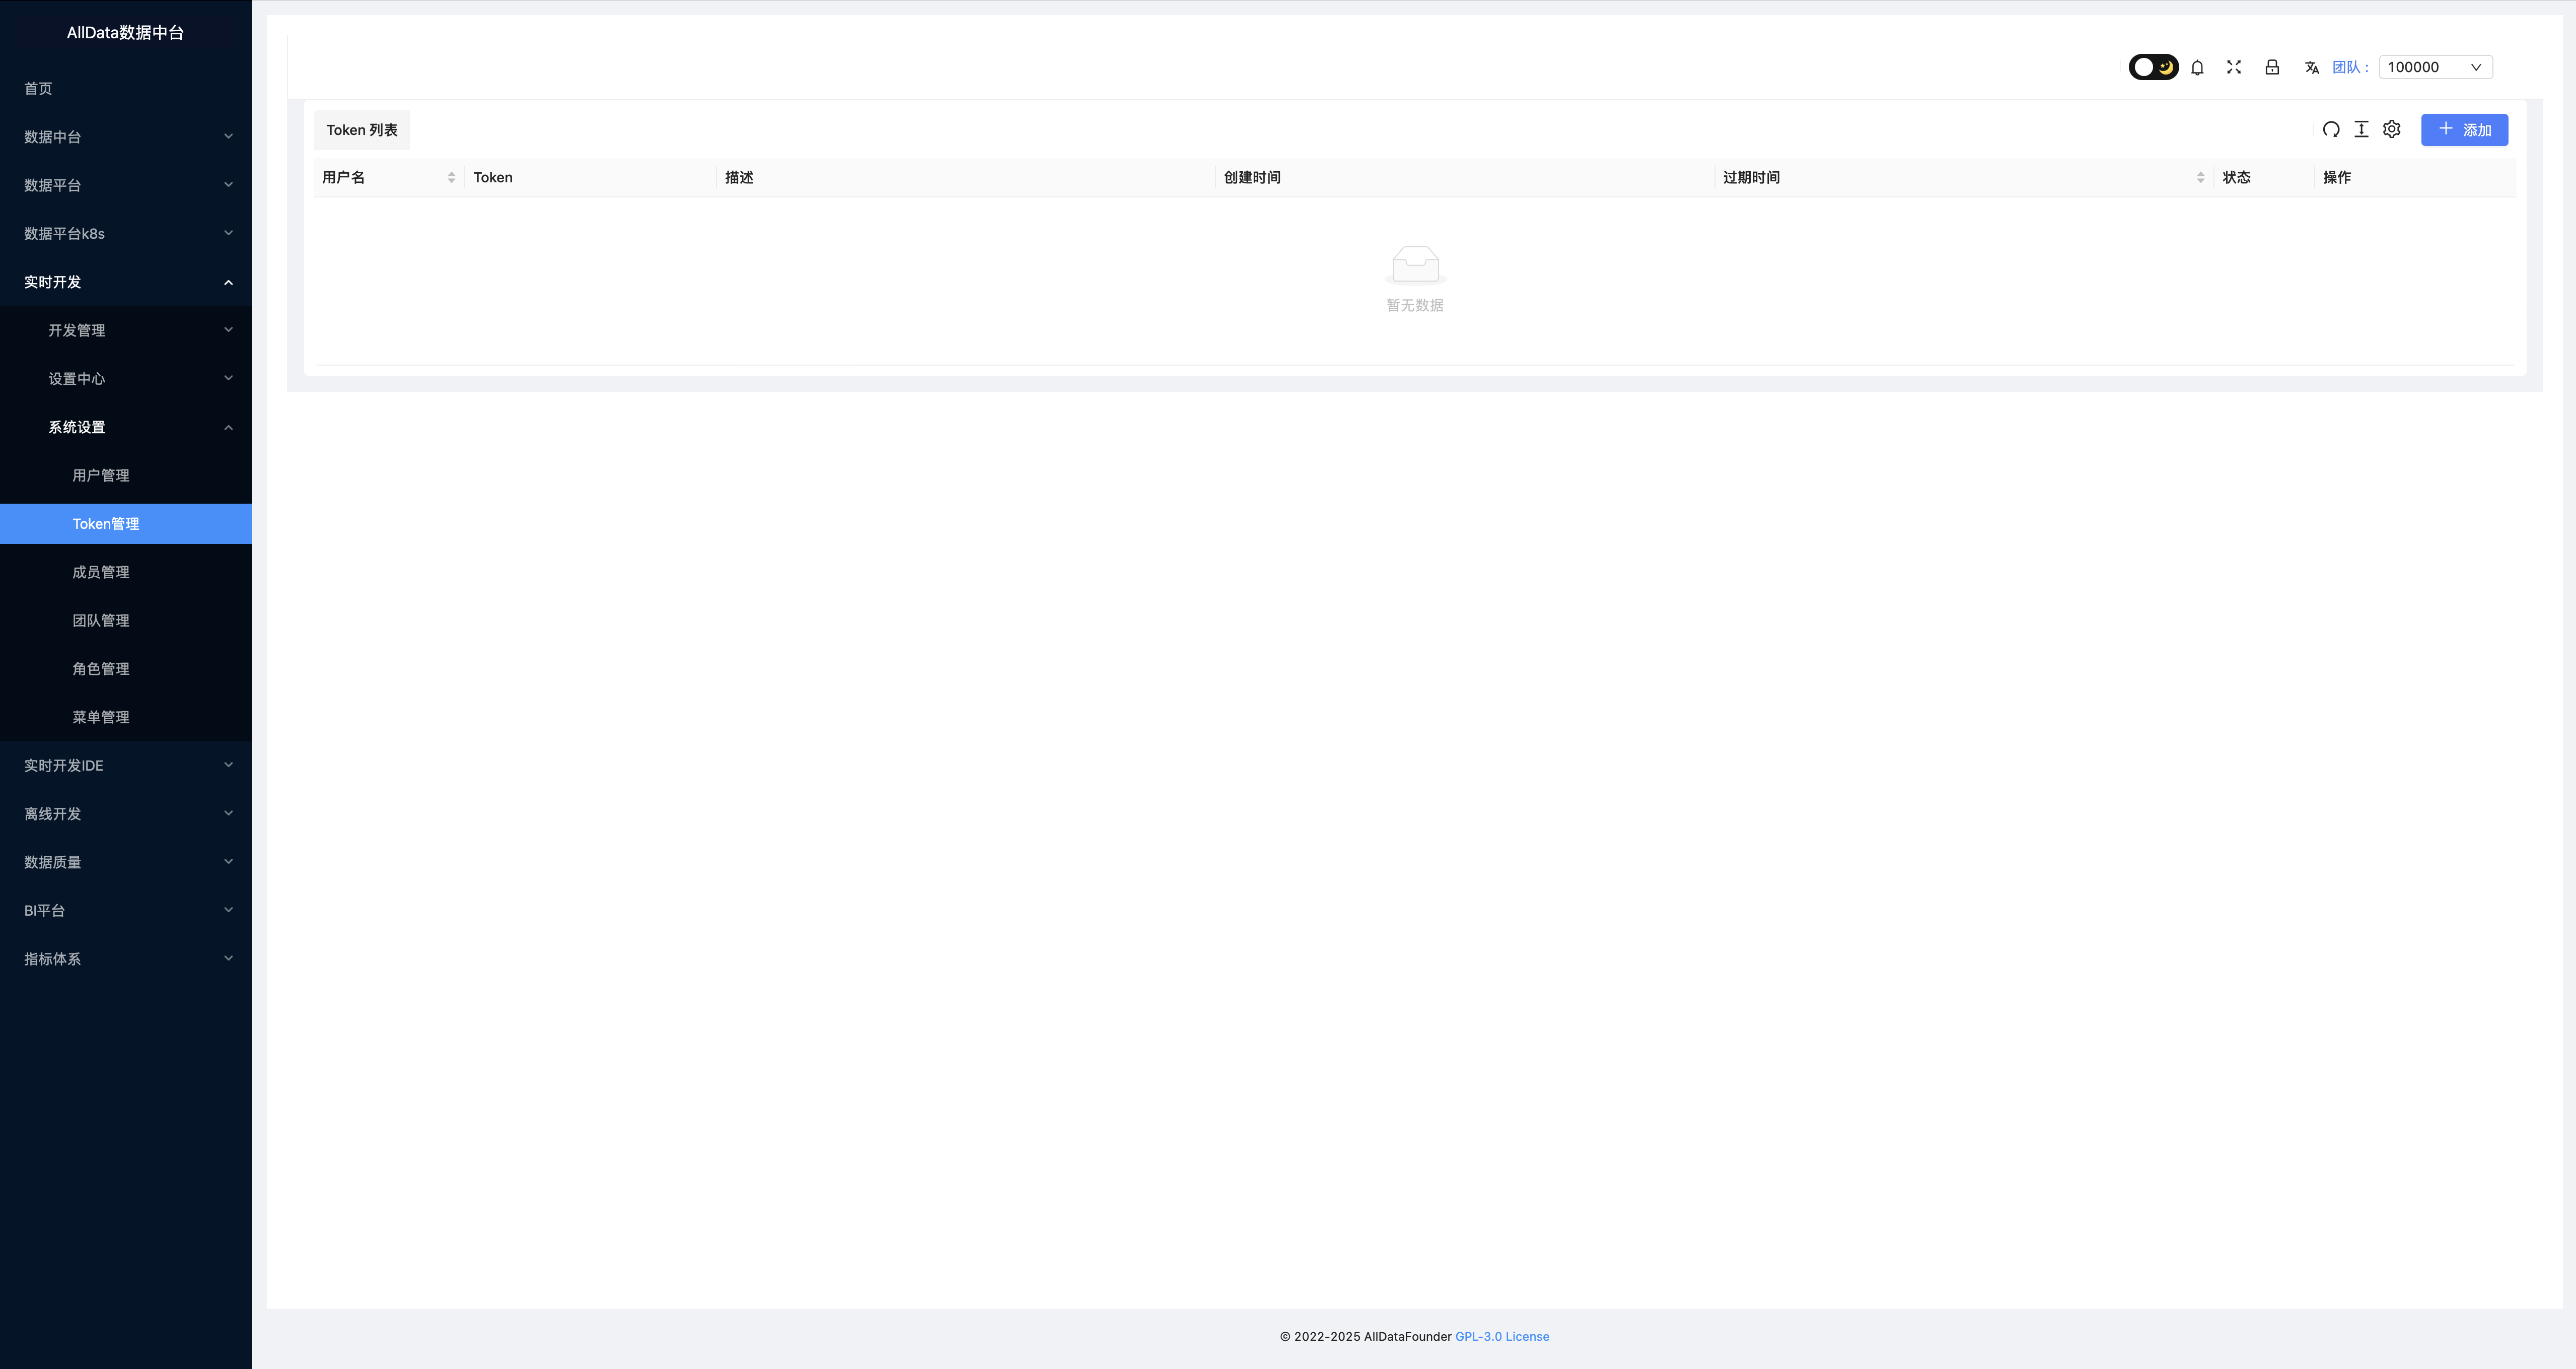Screen dimensions: 2576x1369
Task: Click the fullscreen expand icon
Action: (x=2234, y=66)
